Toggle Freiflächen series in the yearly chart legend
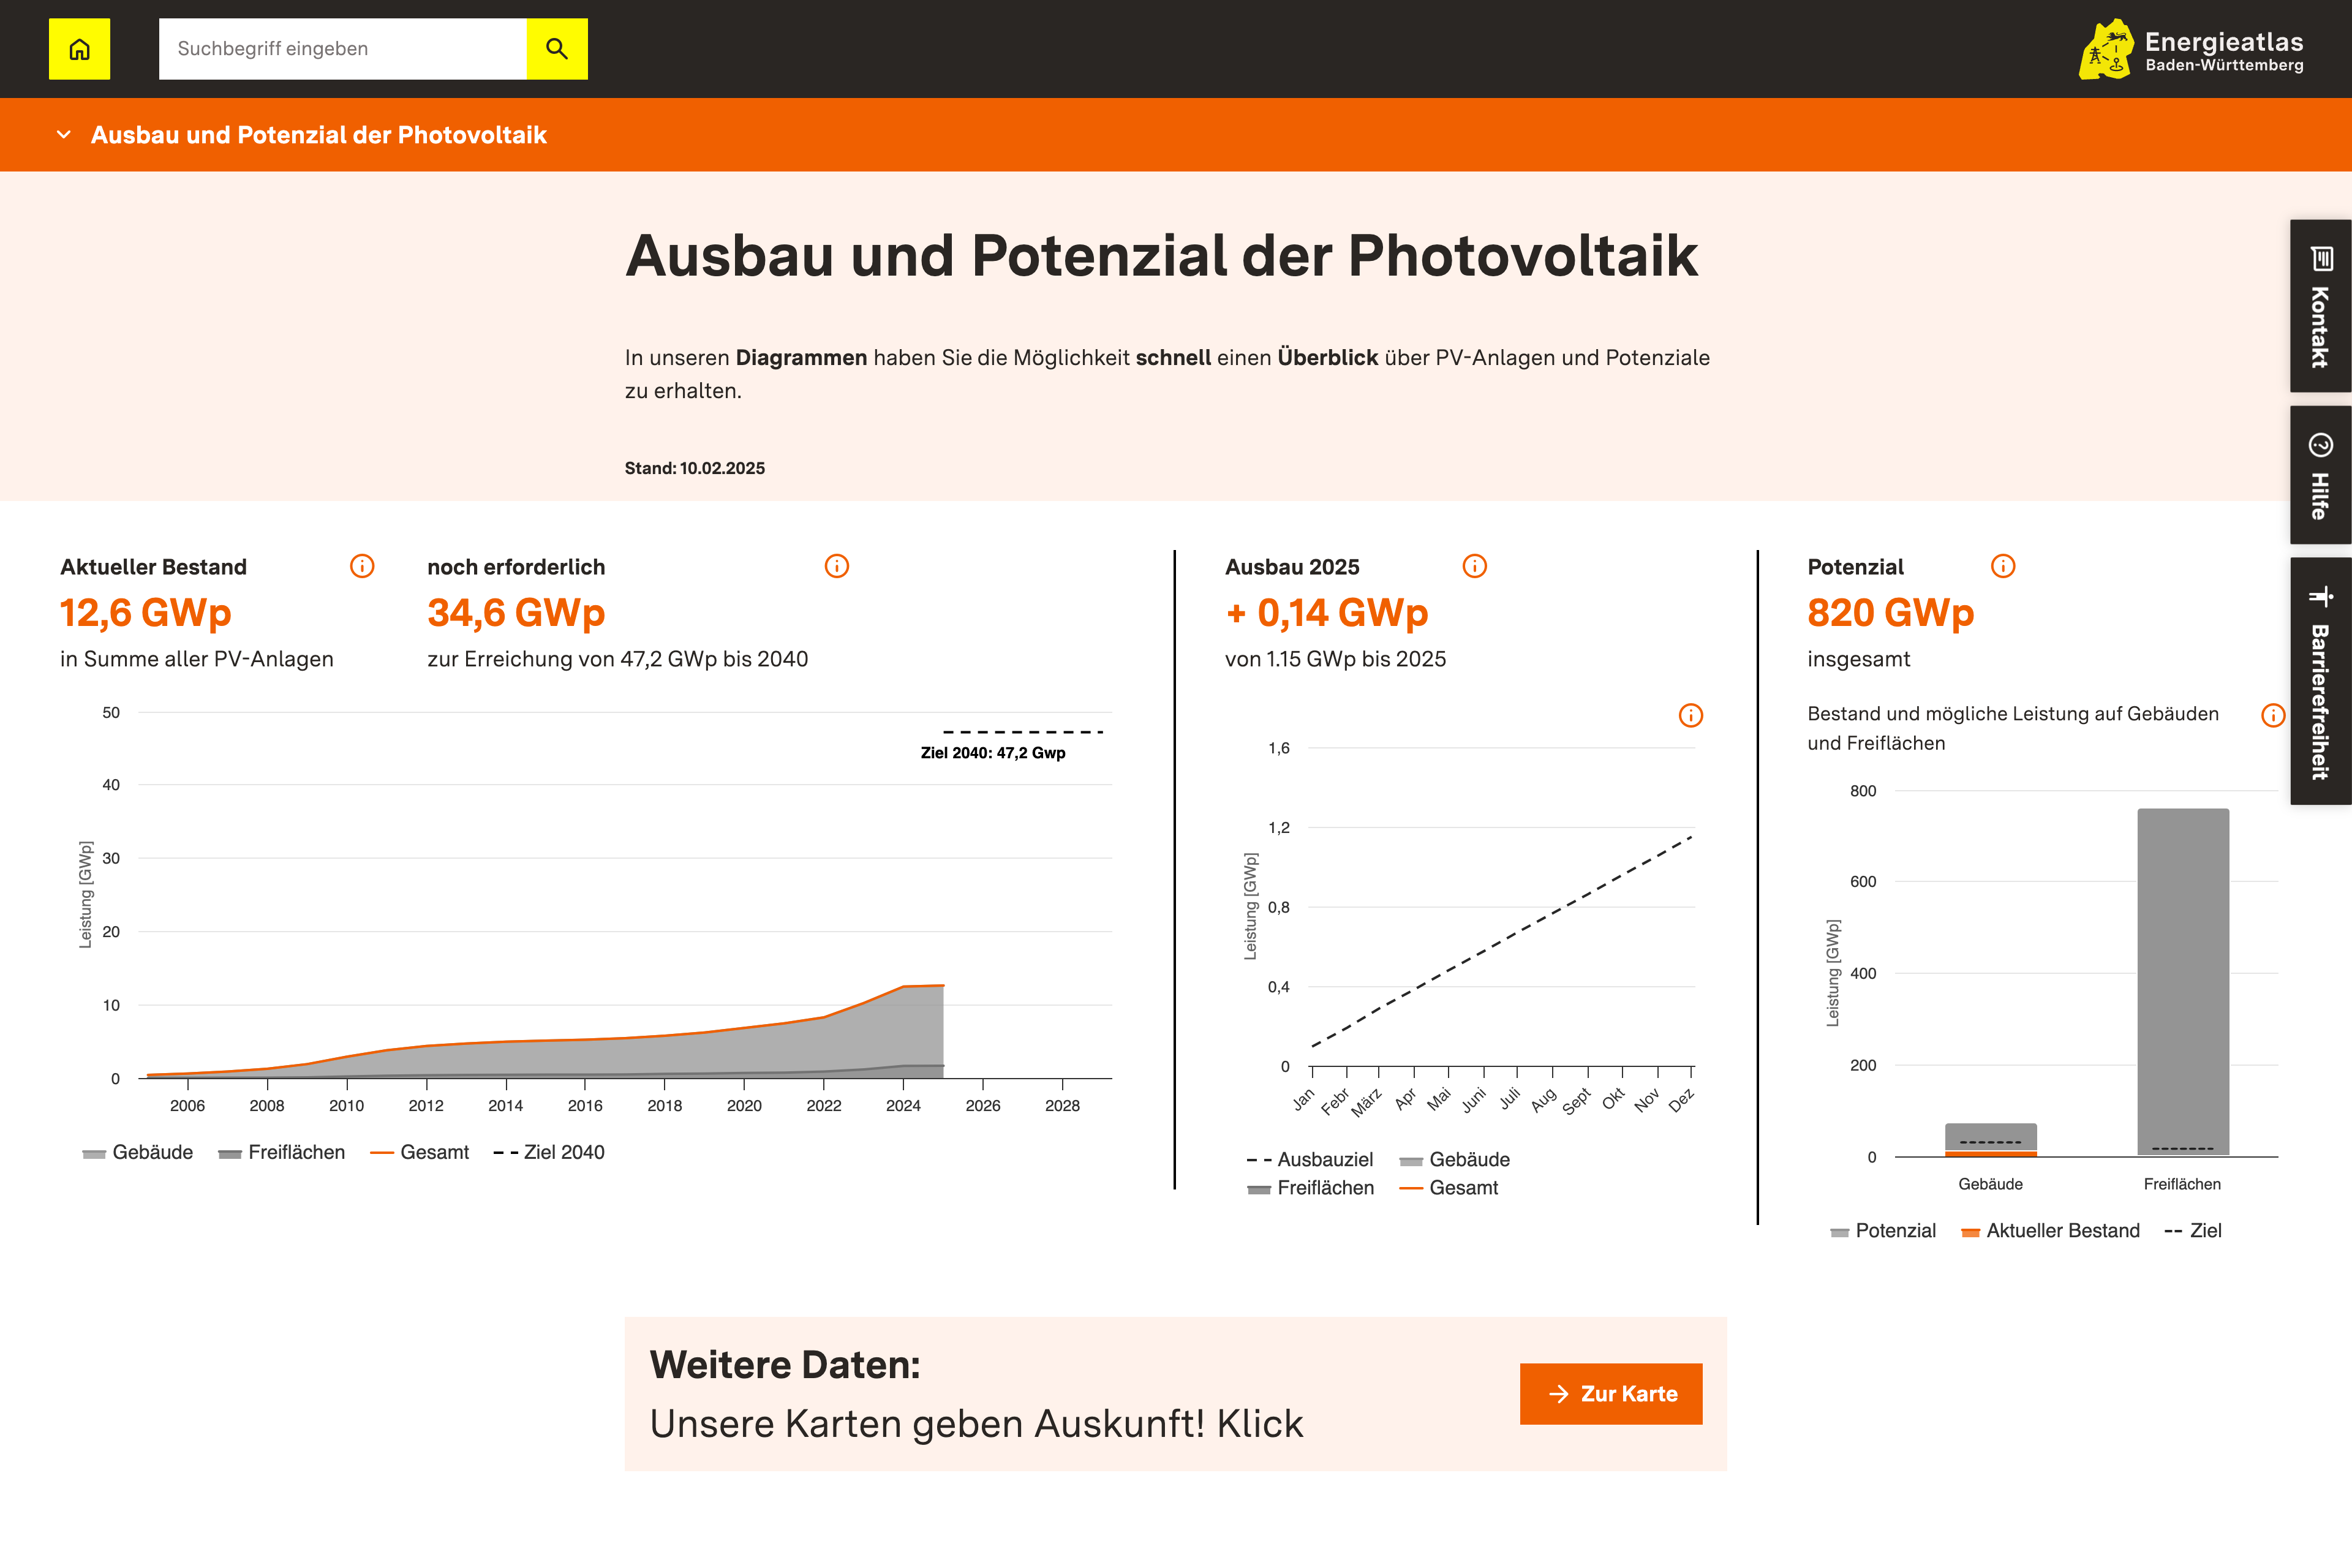The width and height of the screenshot is (2352, 1568). click(282, 1152)
